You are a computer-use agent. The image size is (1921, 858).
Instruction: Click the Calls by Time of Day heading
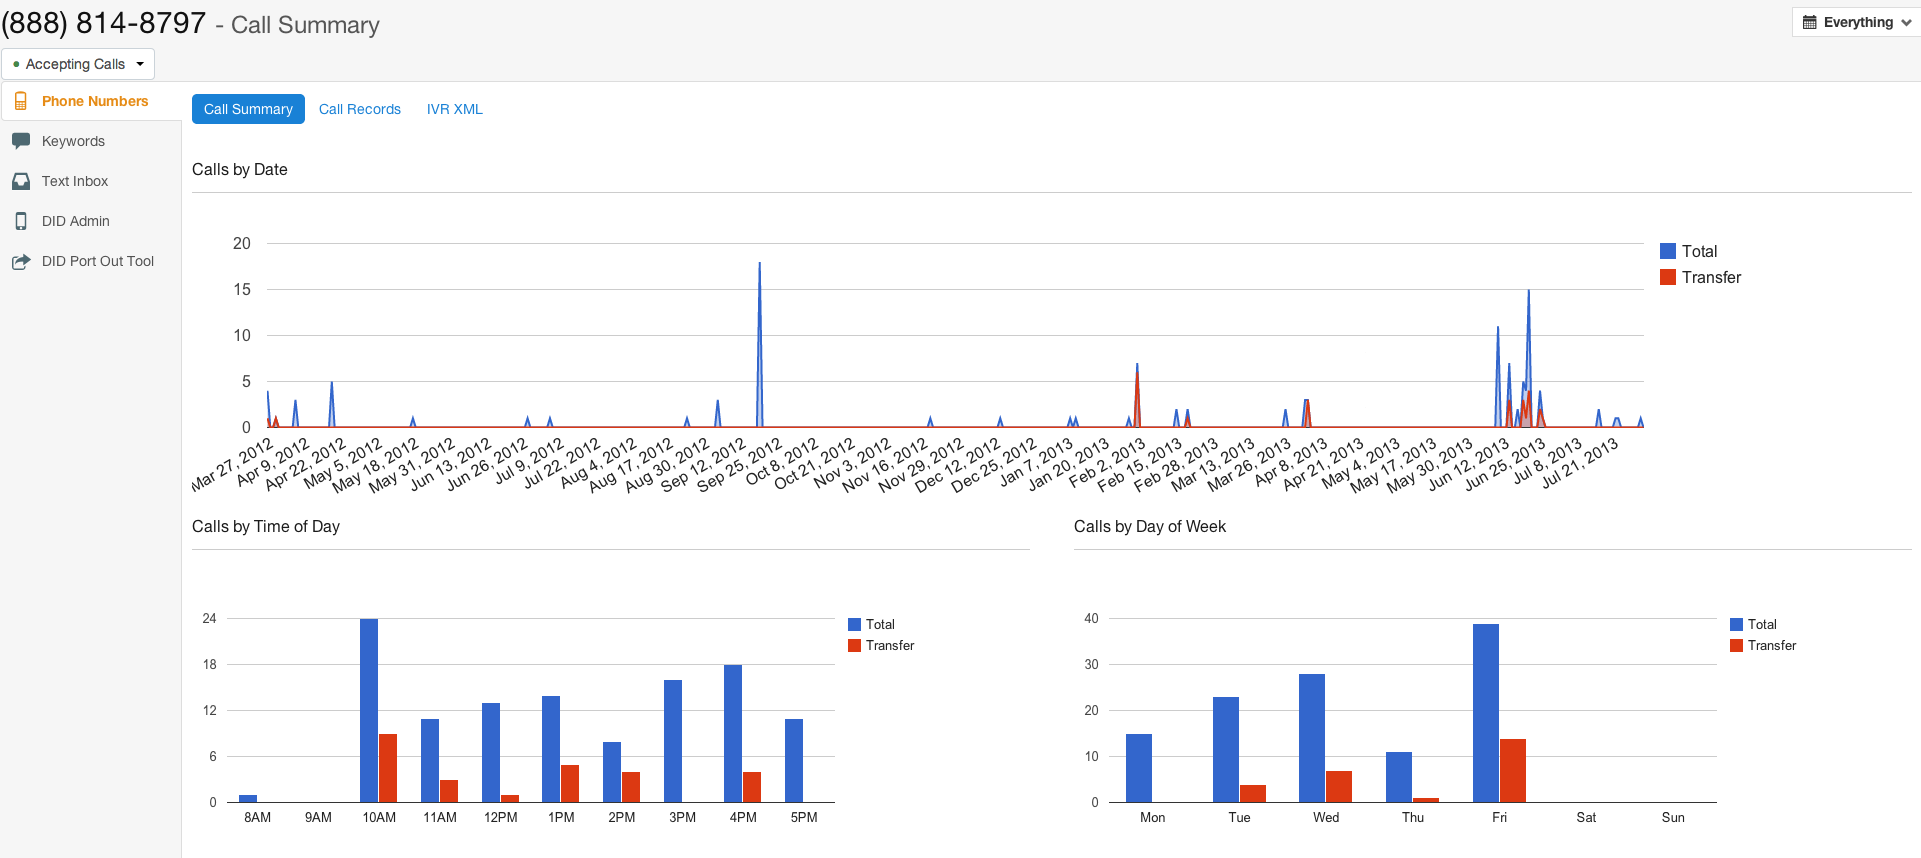[x=266, y=526]
